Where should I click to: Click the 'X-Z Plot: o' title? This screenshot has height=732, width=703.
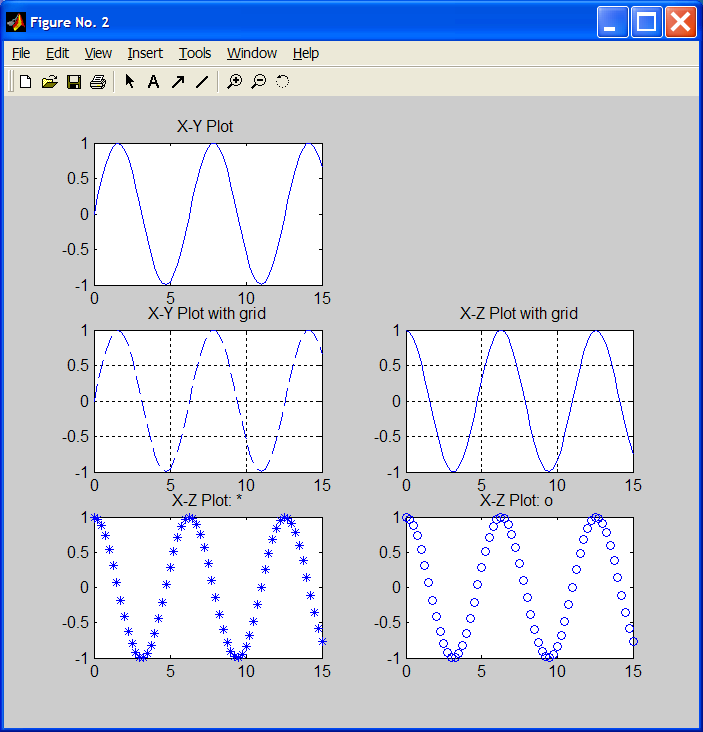pyautogui.click(x=516, y=500)
